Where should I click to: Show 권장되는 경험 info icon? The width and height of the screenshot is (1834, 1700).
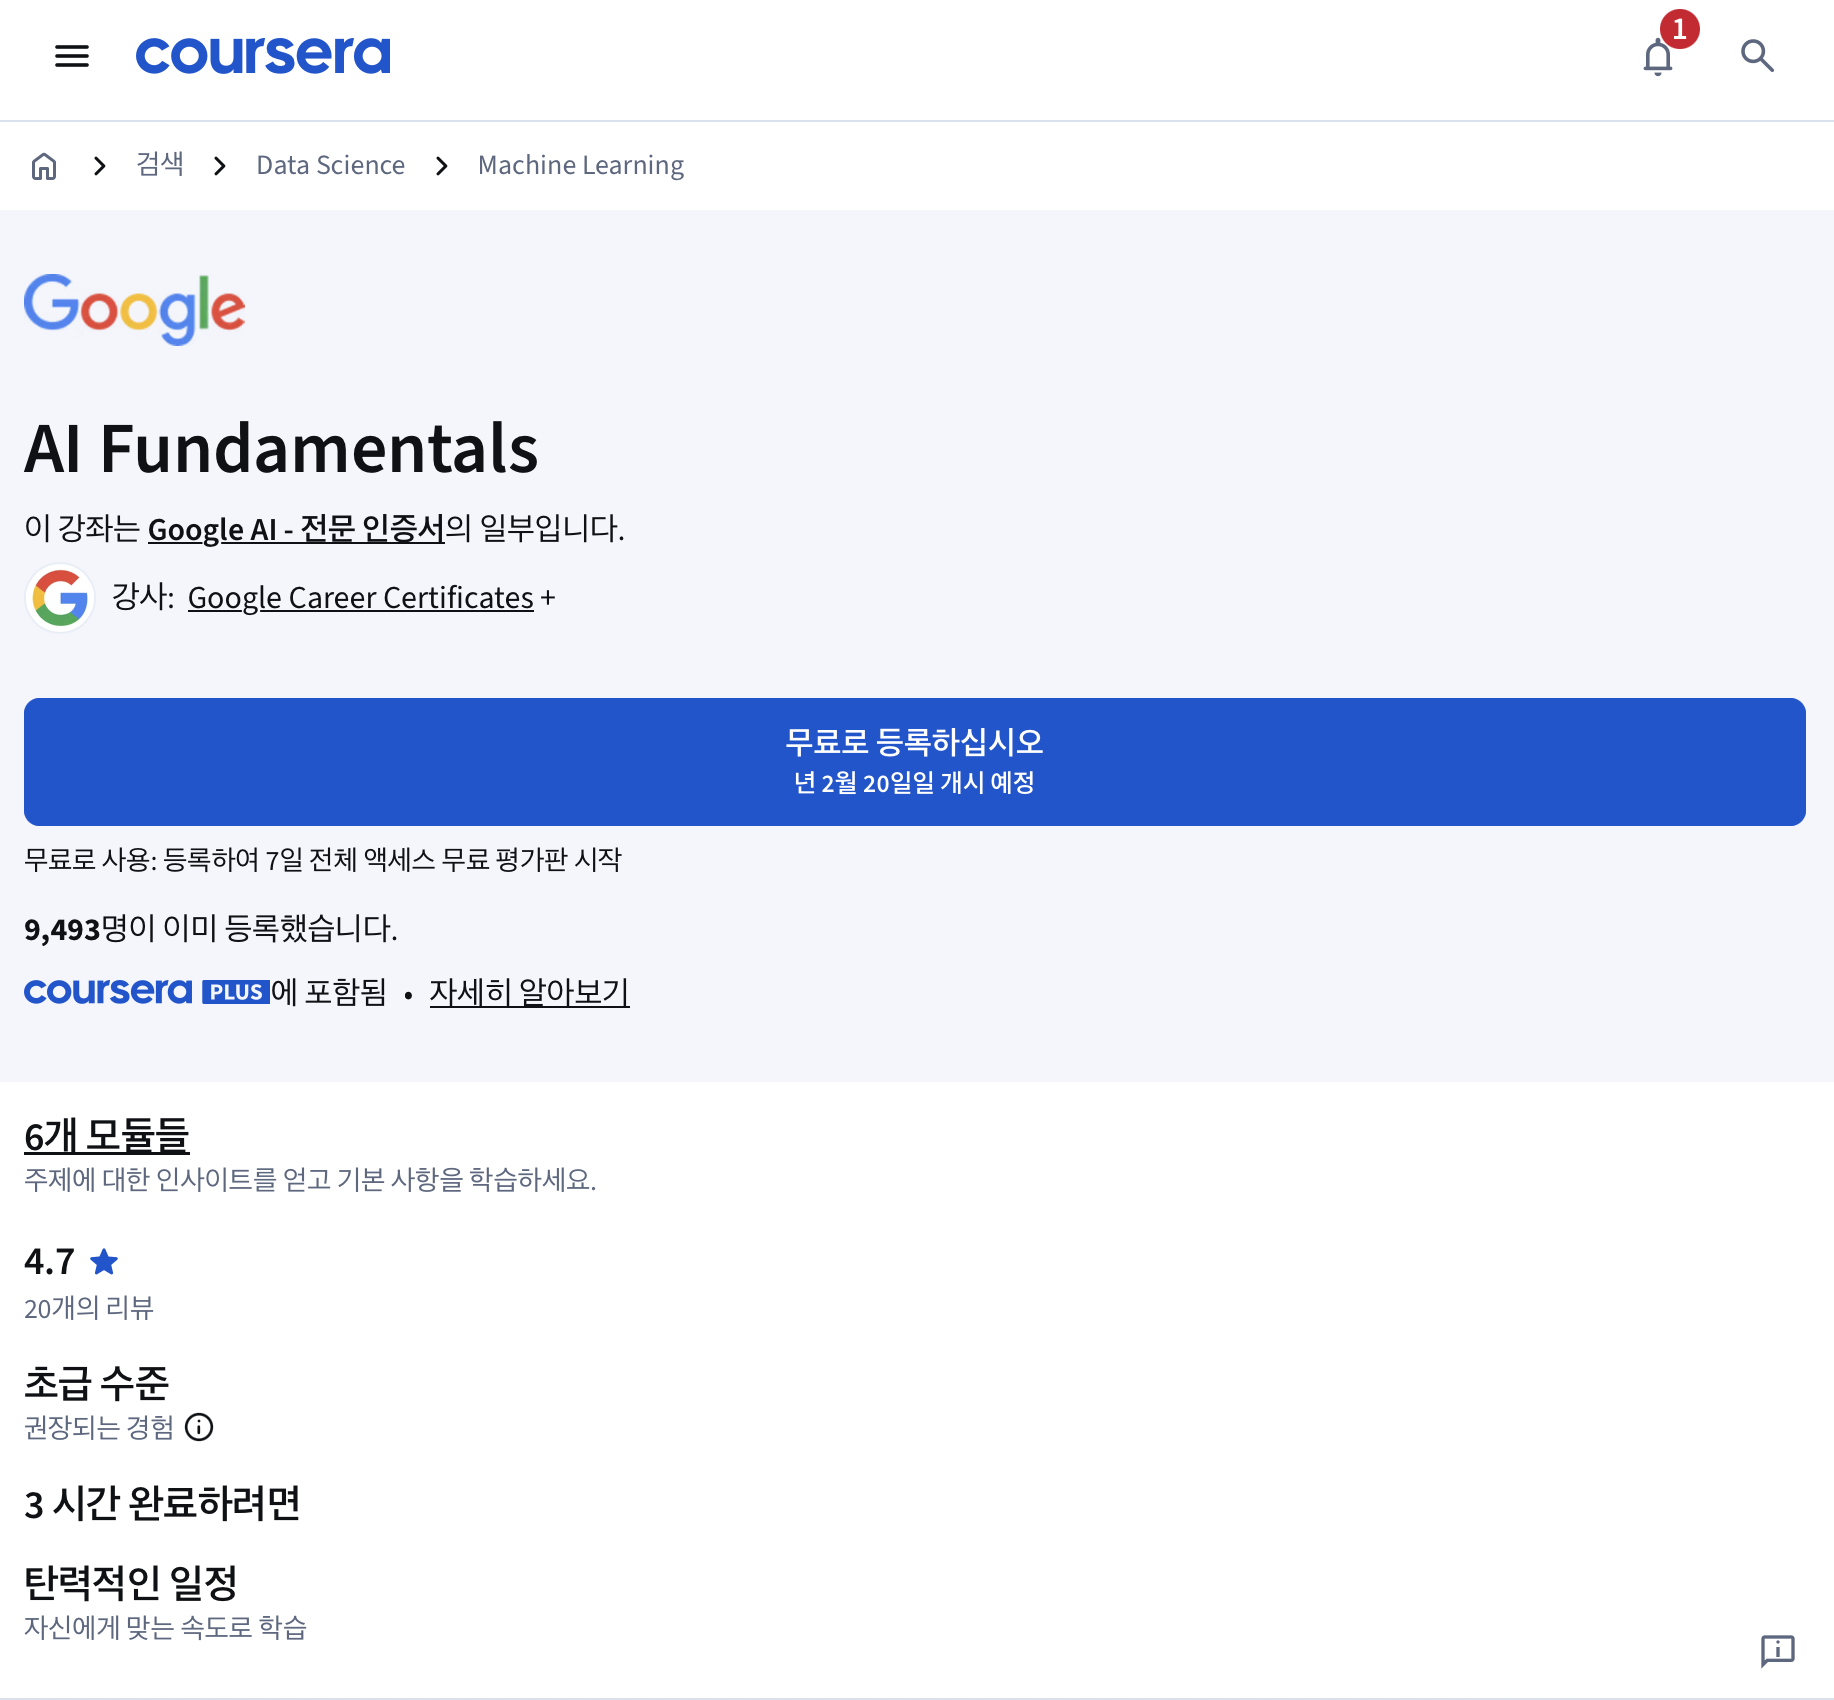(200, 1427)
